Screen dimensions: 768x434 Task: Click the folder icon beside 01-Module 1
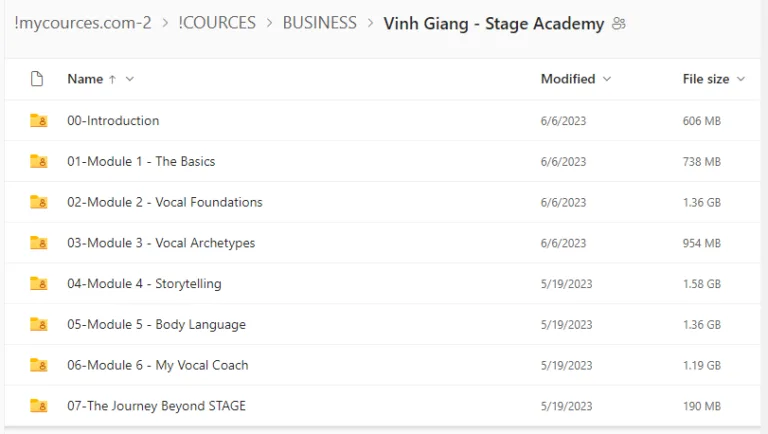click(39, 161)
